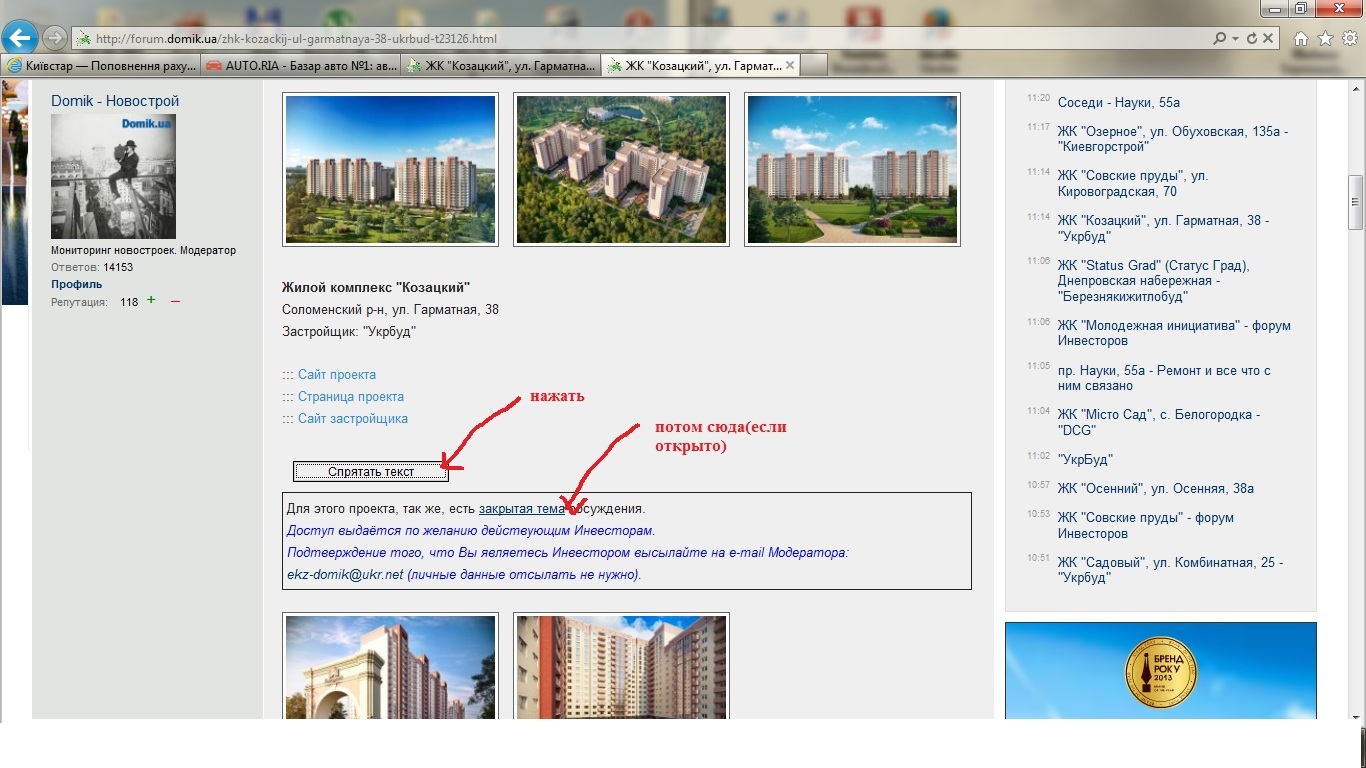
Task: Open the "УкрБуд" sidebar topic
Action: click(1085, 460)
